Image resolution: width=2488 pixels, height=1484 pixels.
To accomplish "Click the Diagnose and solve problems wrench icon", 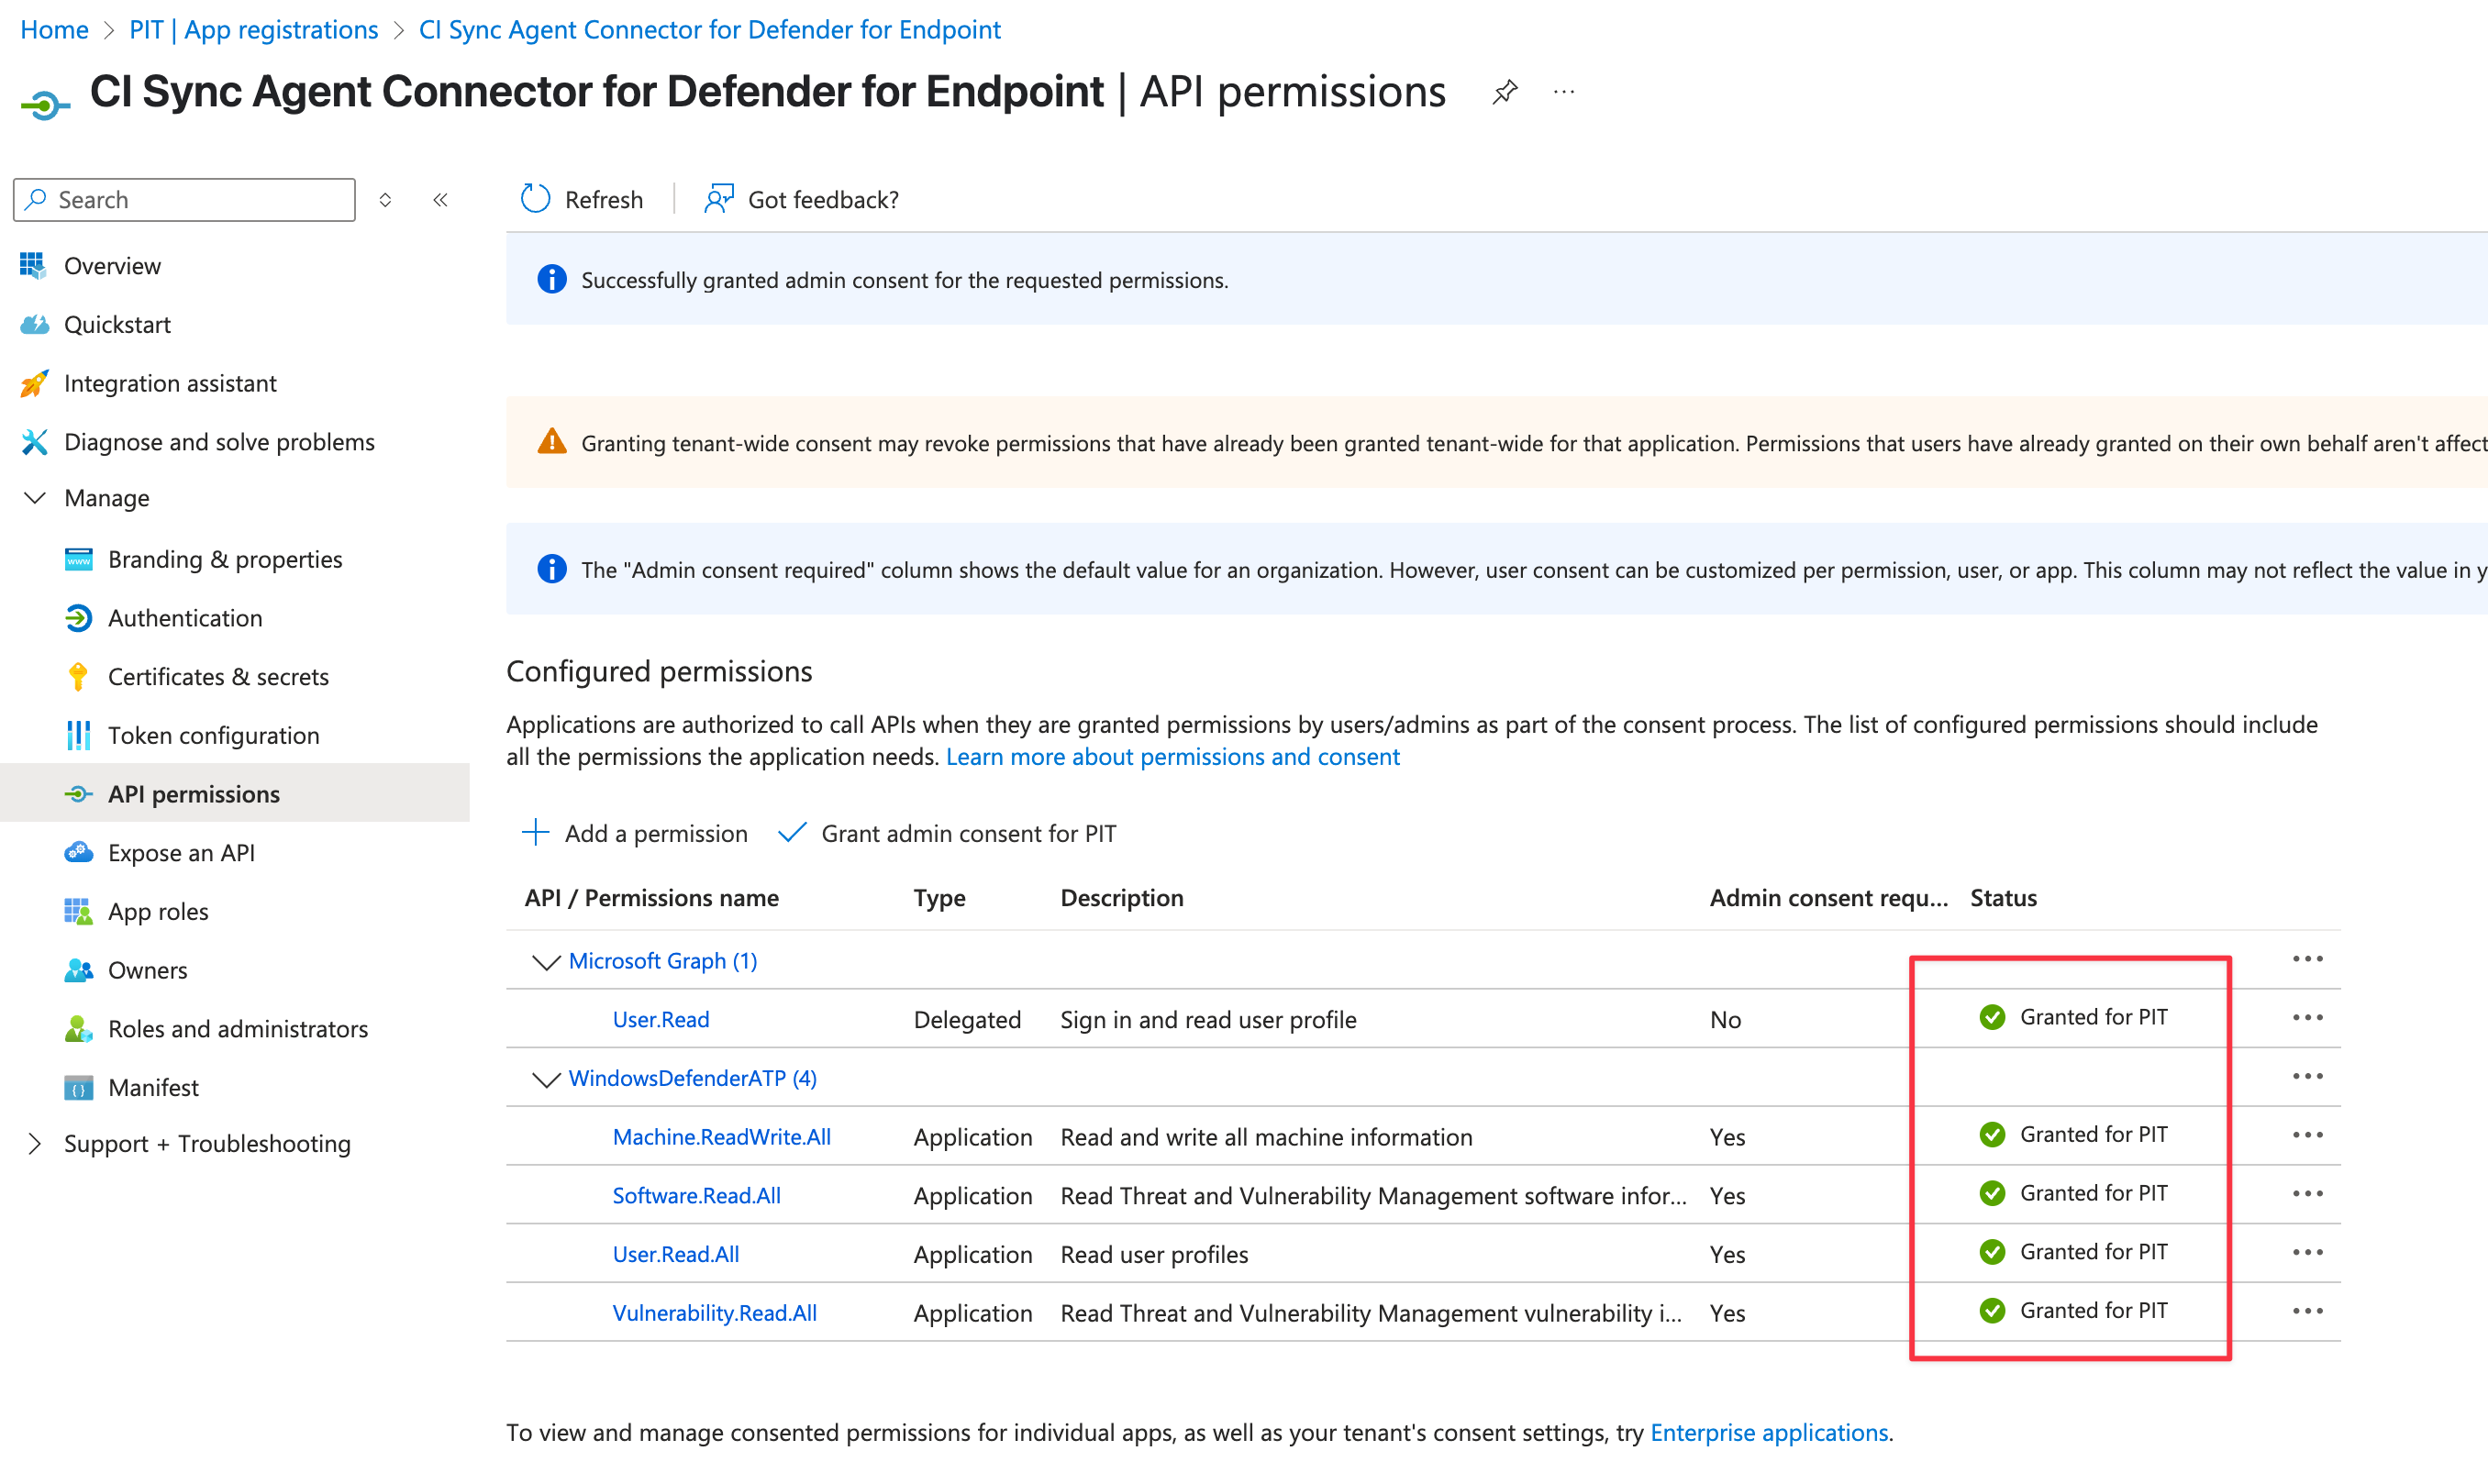I will tap(34, 442).
